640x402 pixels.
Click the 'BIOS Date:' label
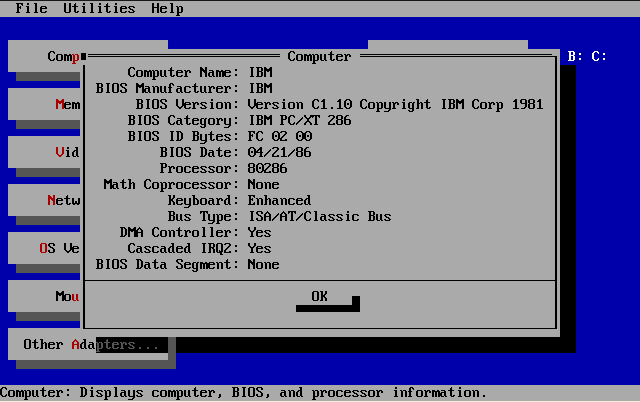[x=199, y=152]
